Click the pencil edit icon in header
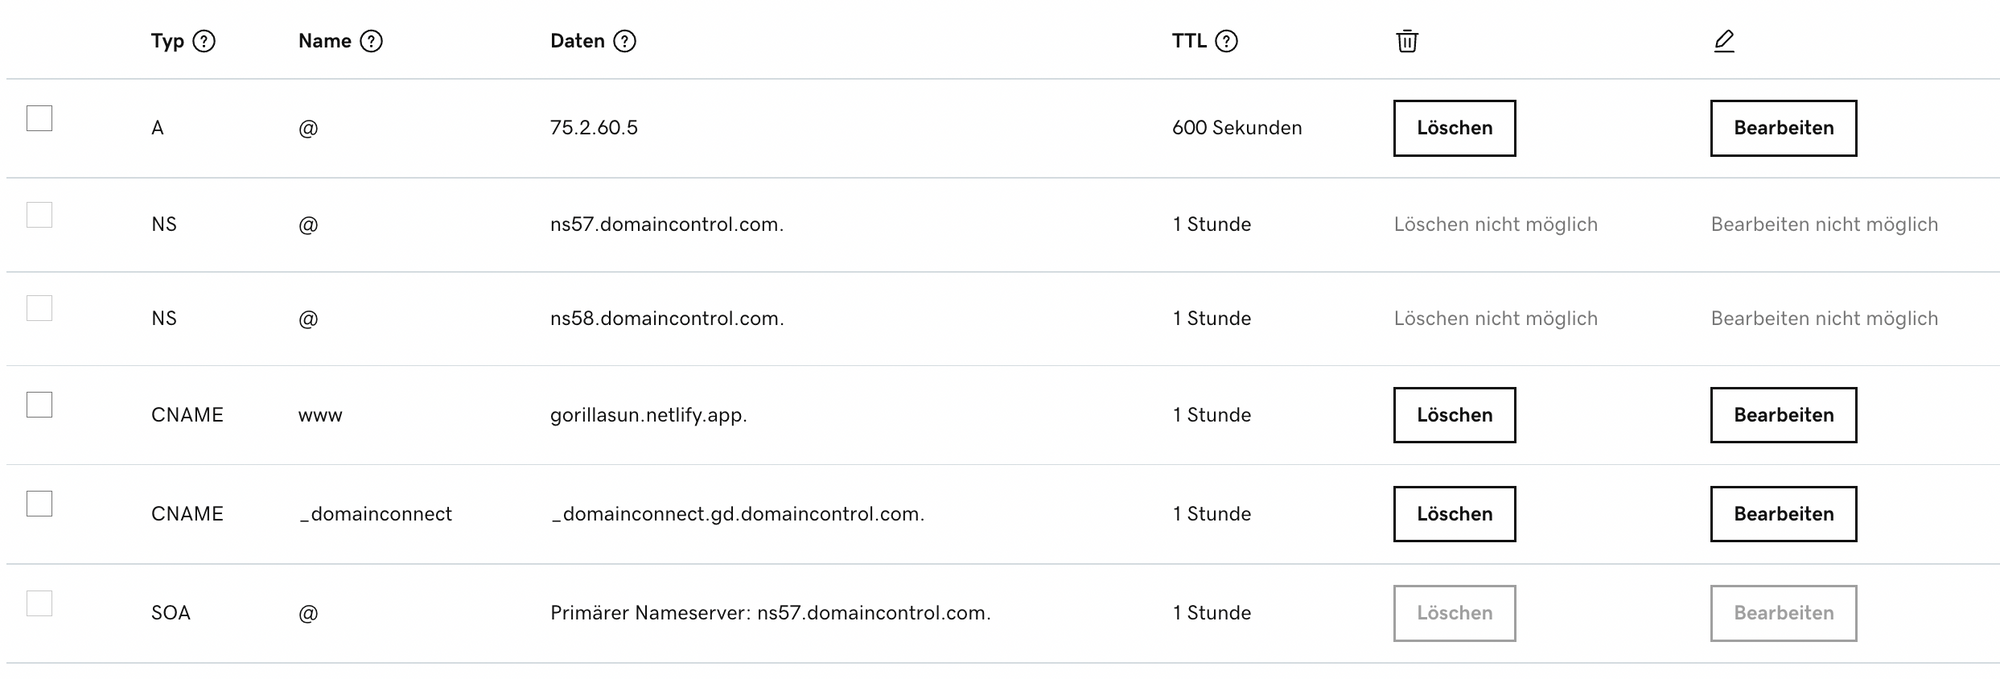Viewport: 2000px width, 679px height. pyautogui.click(x=1724, y=41)
